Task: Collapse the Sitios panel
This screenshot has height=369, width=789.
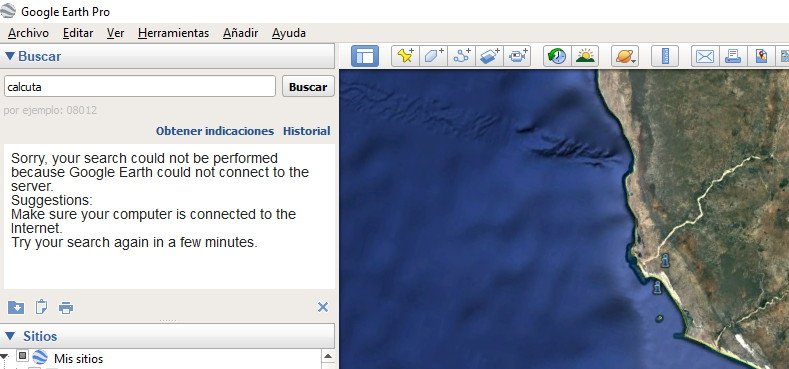Action: 10,336
